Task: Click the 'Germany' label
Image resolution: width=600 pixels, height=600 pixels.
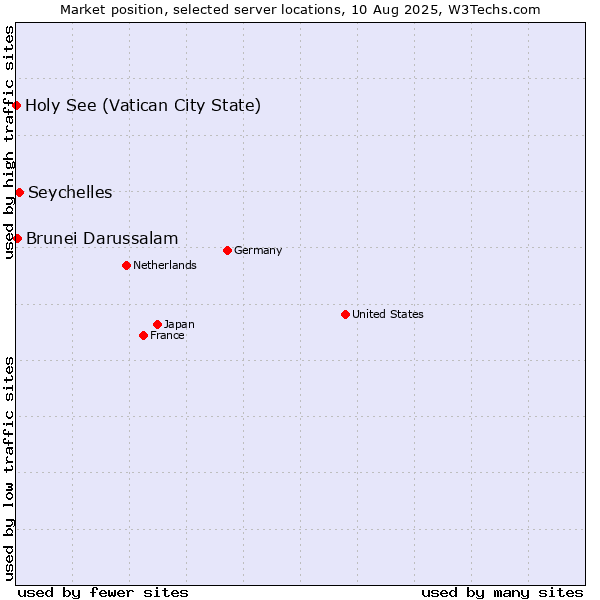Action: [x=258, y=251]
